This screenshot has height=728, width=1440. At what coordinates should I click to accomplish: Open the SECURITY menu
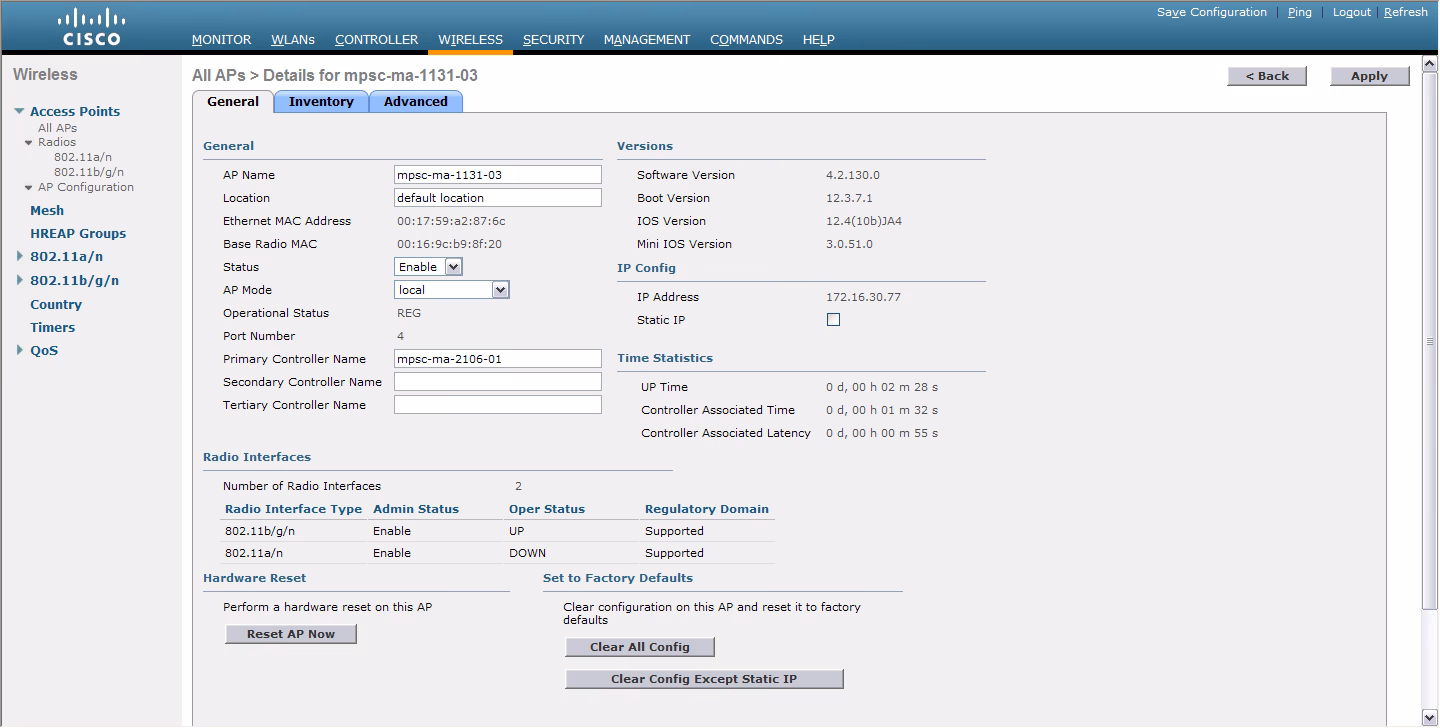(x=553, y=39)
